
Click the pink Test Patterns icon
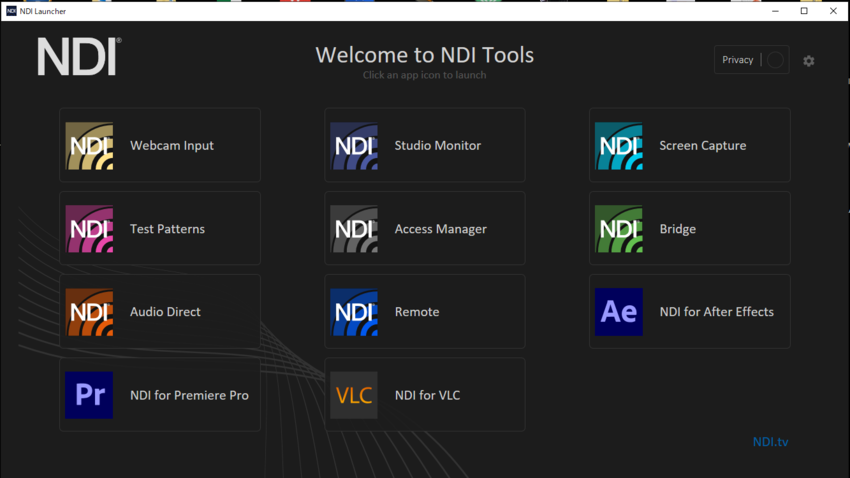89,229
